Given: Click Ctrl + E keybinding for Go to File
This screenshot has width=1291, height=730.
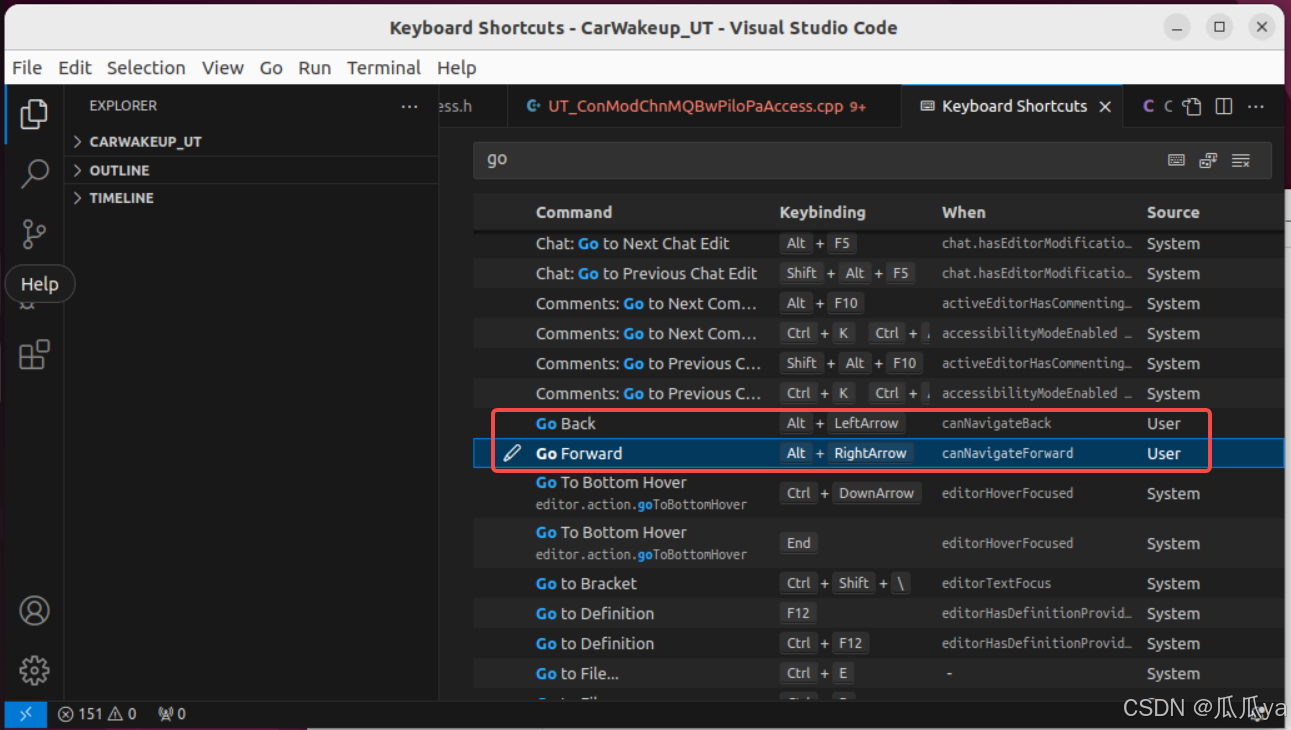Looking at the screenshot, I should (x=818, y=673).
